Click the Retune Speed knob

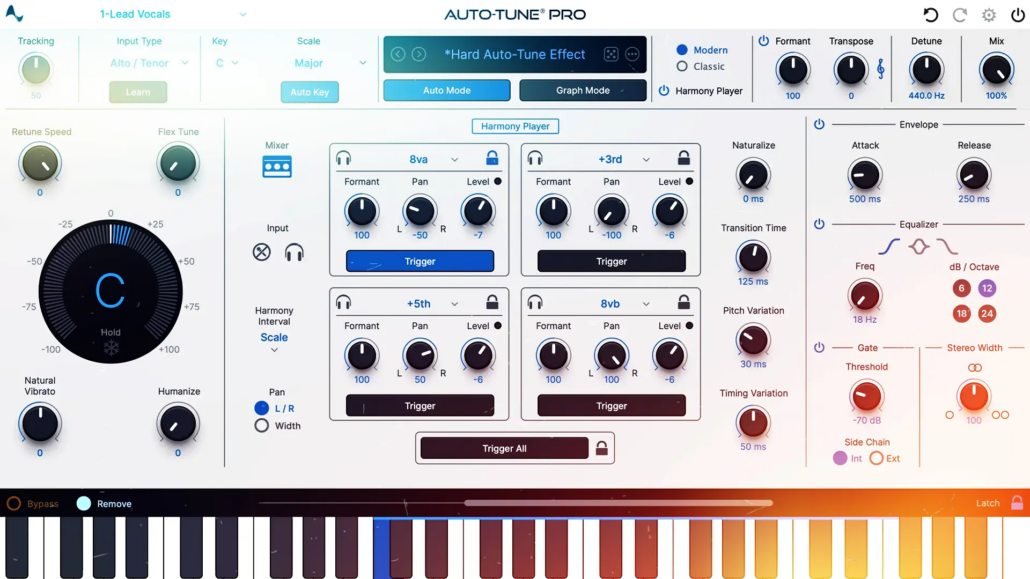click(40, 164)
